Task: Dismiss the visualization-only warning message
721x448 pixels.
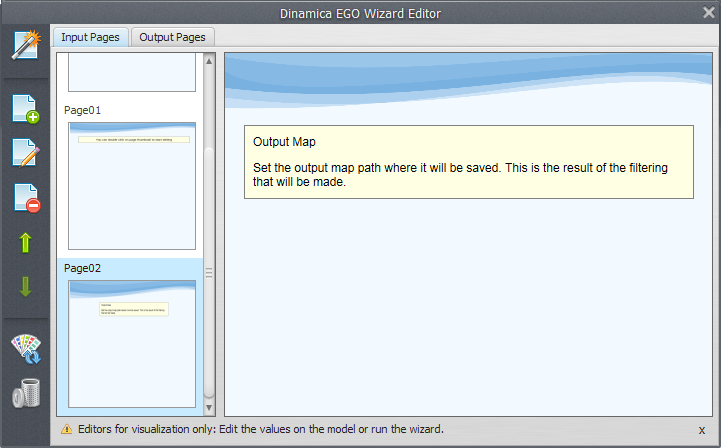Action: pos(702,430)
